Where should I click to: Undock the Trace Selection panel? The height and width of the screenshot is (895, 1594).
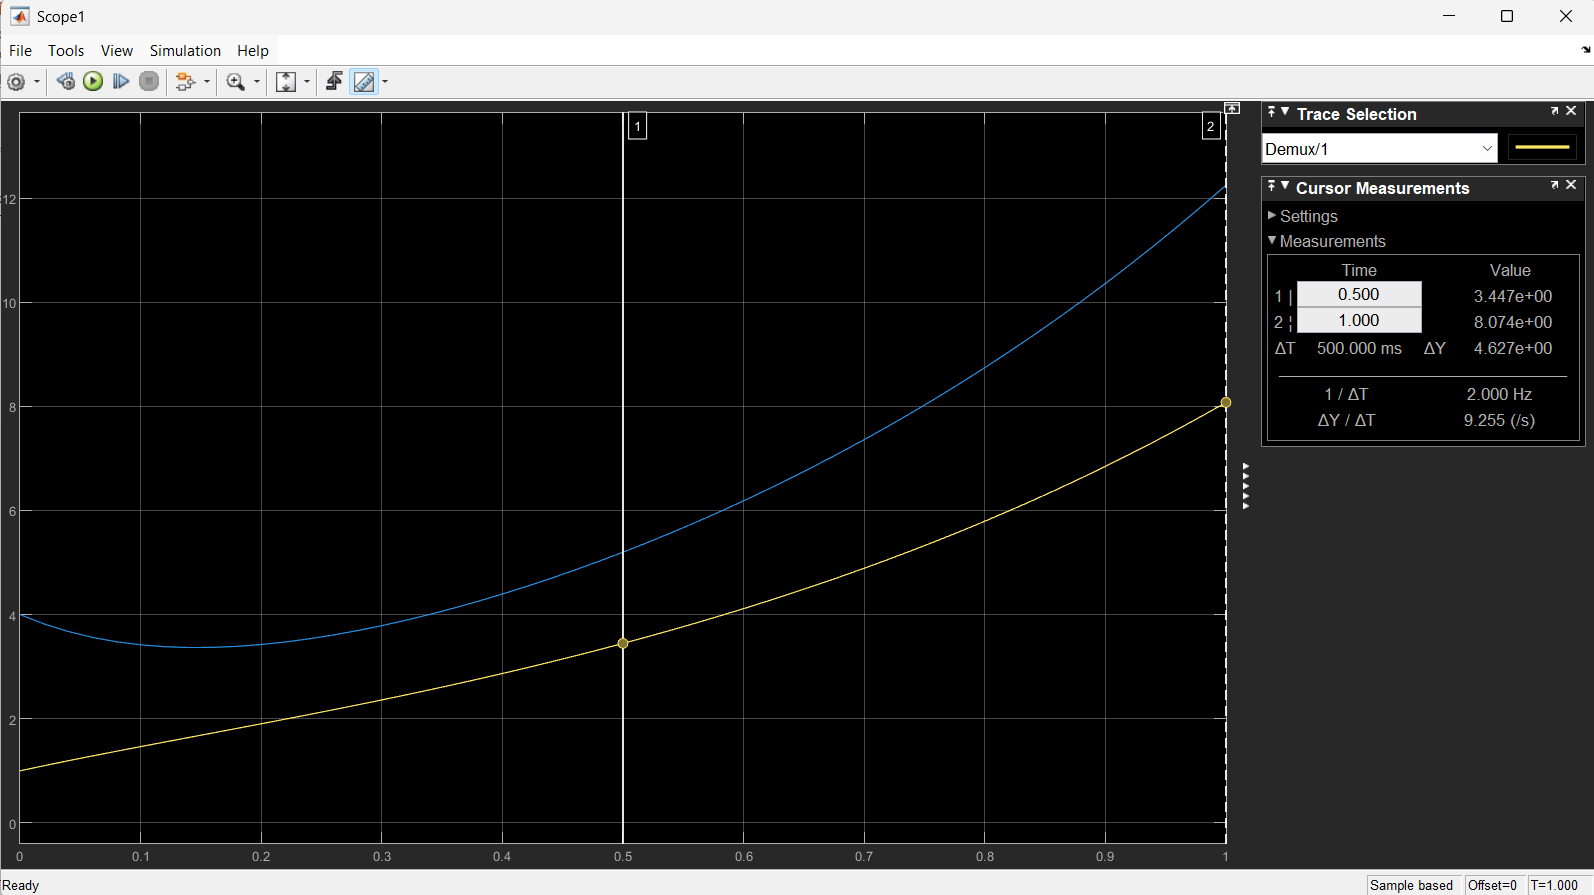[x=1555, y=111]
